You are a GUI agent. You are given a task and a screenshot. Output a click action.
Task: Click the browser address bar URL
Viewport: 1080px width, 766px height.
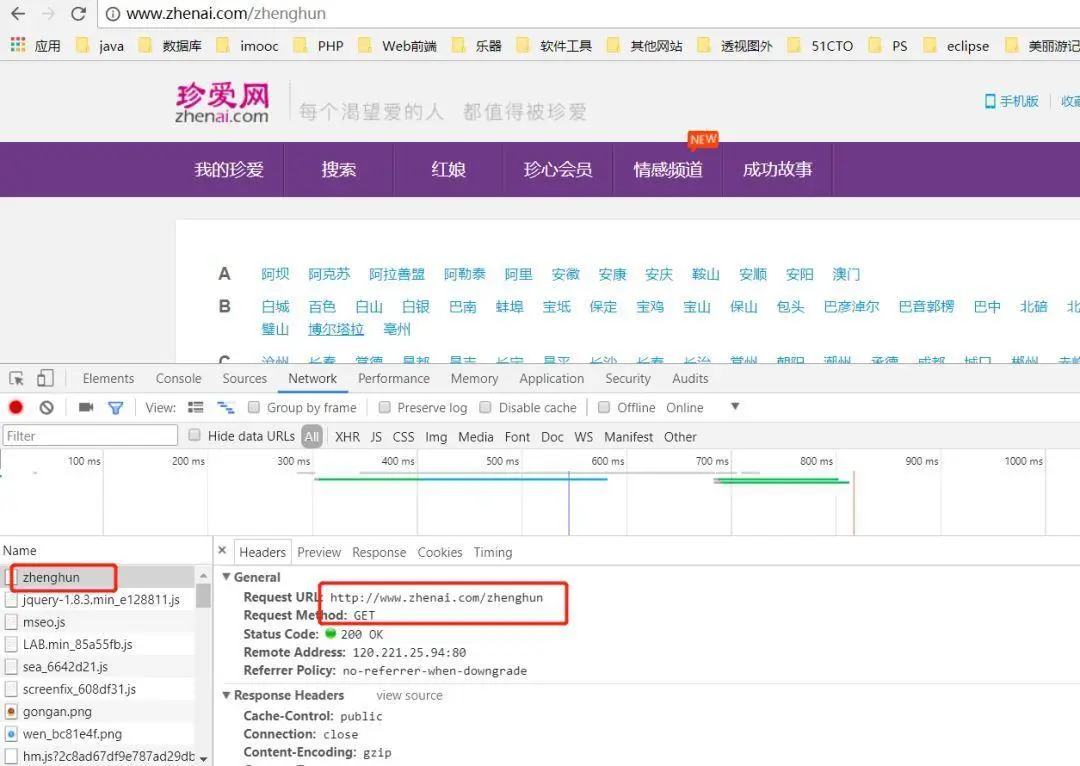pos(226,14)
